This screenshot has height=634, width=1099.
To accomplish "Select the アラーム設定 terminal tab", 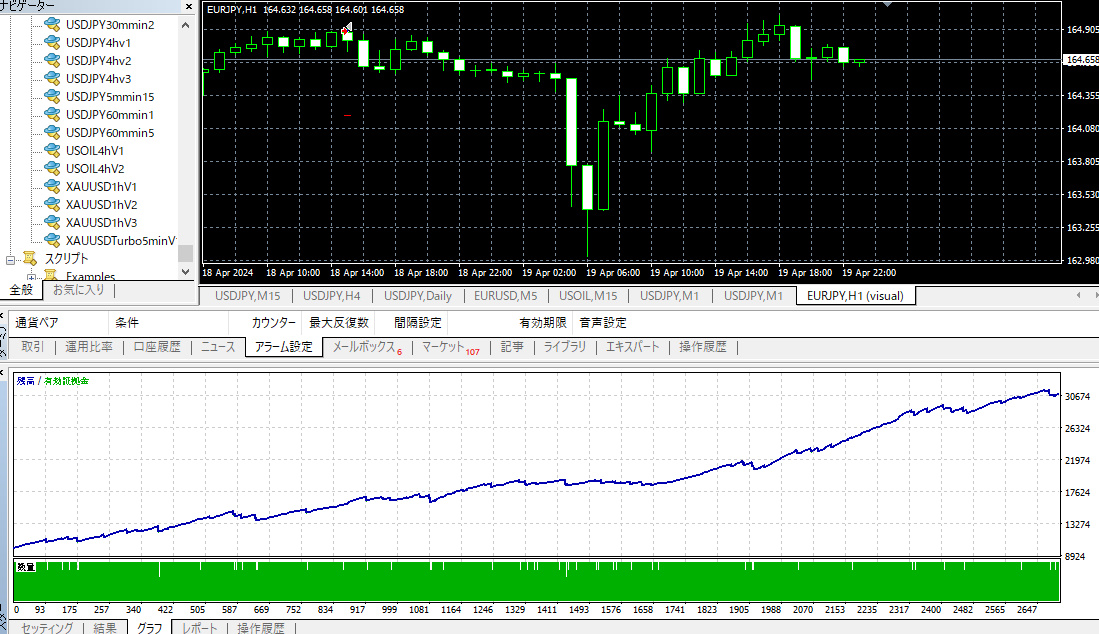I will point(284,347).
